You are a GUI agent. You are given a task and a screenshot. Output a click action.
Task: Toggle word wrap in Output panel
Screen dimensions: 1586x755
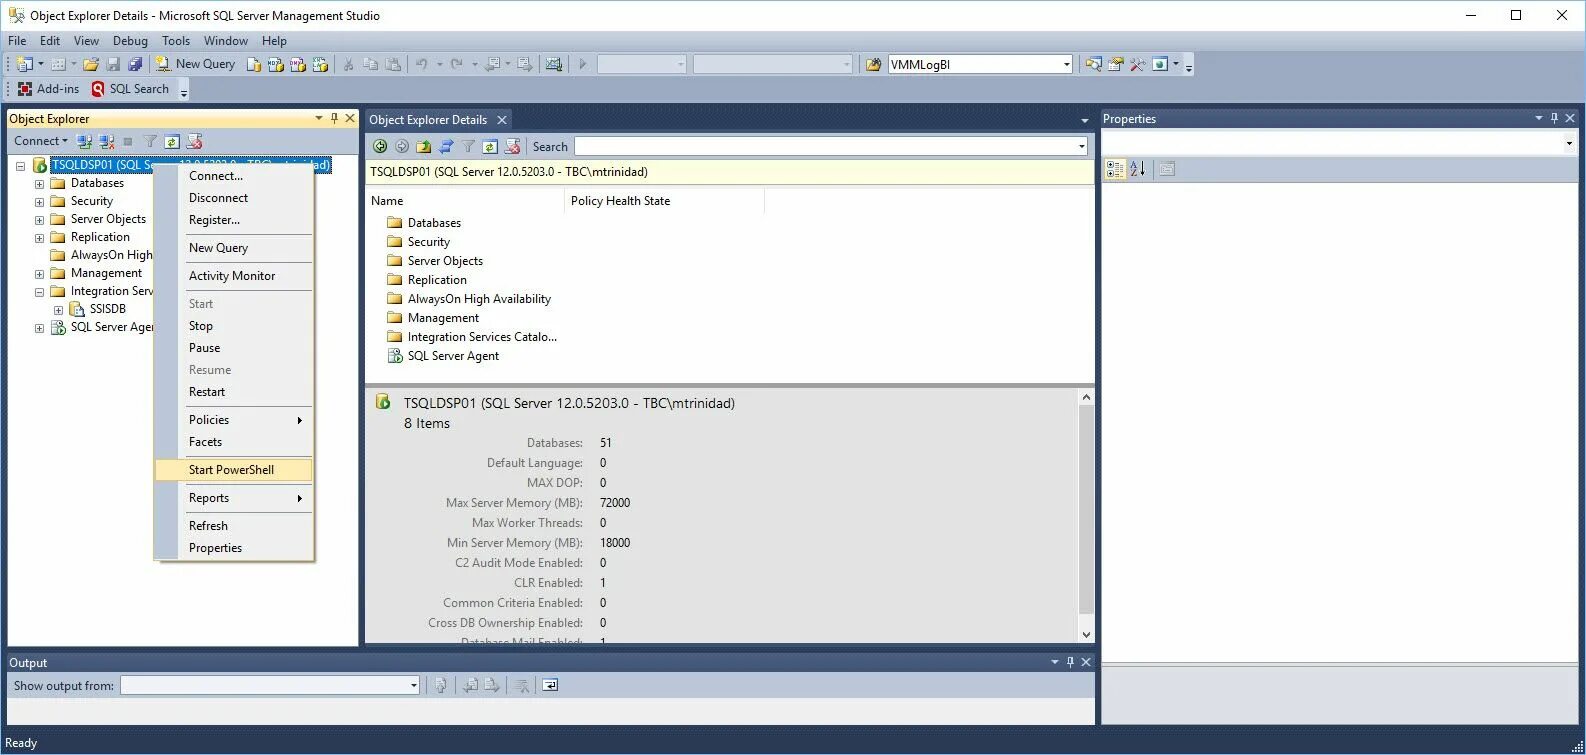click(x=550, y=685)
